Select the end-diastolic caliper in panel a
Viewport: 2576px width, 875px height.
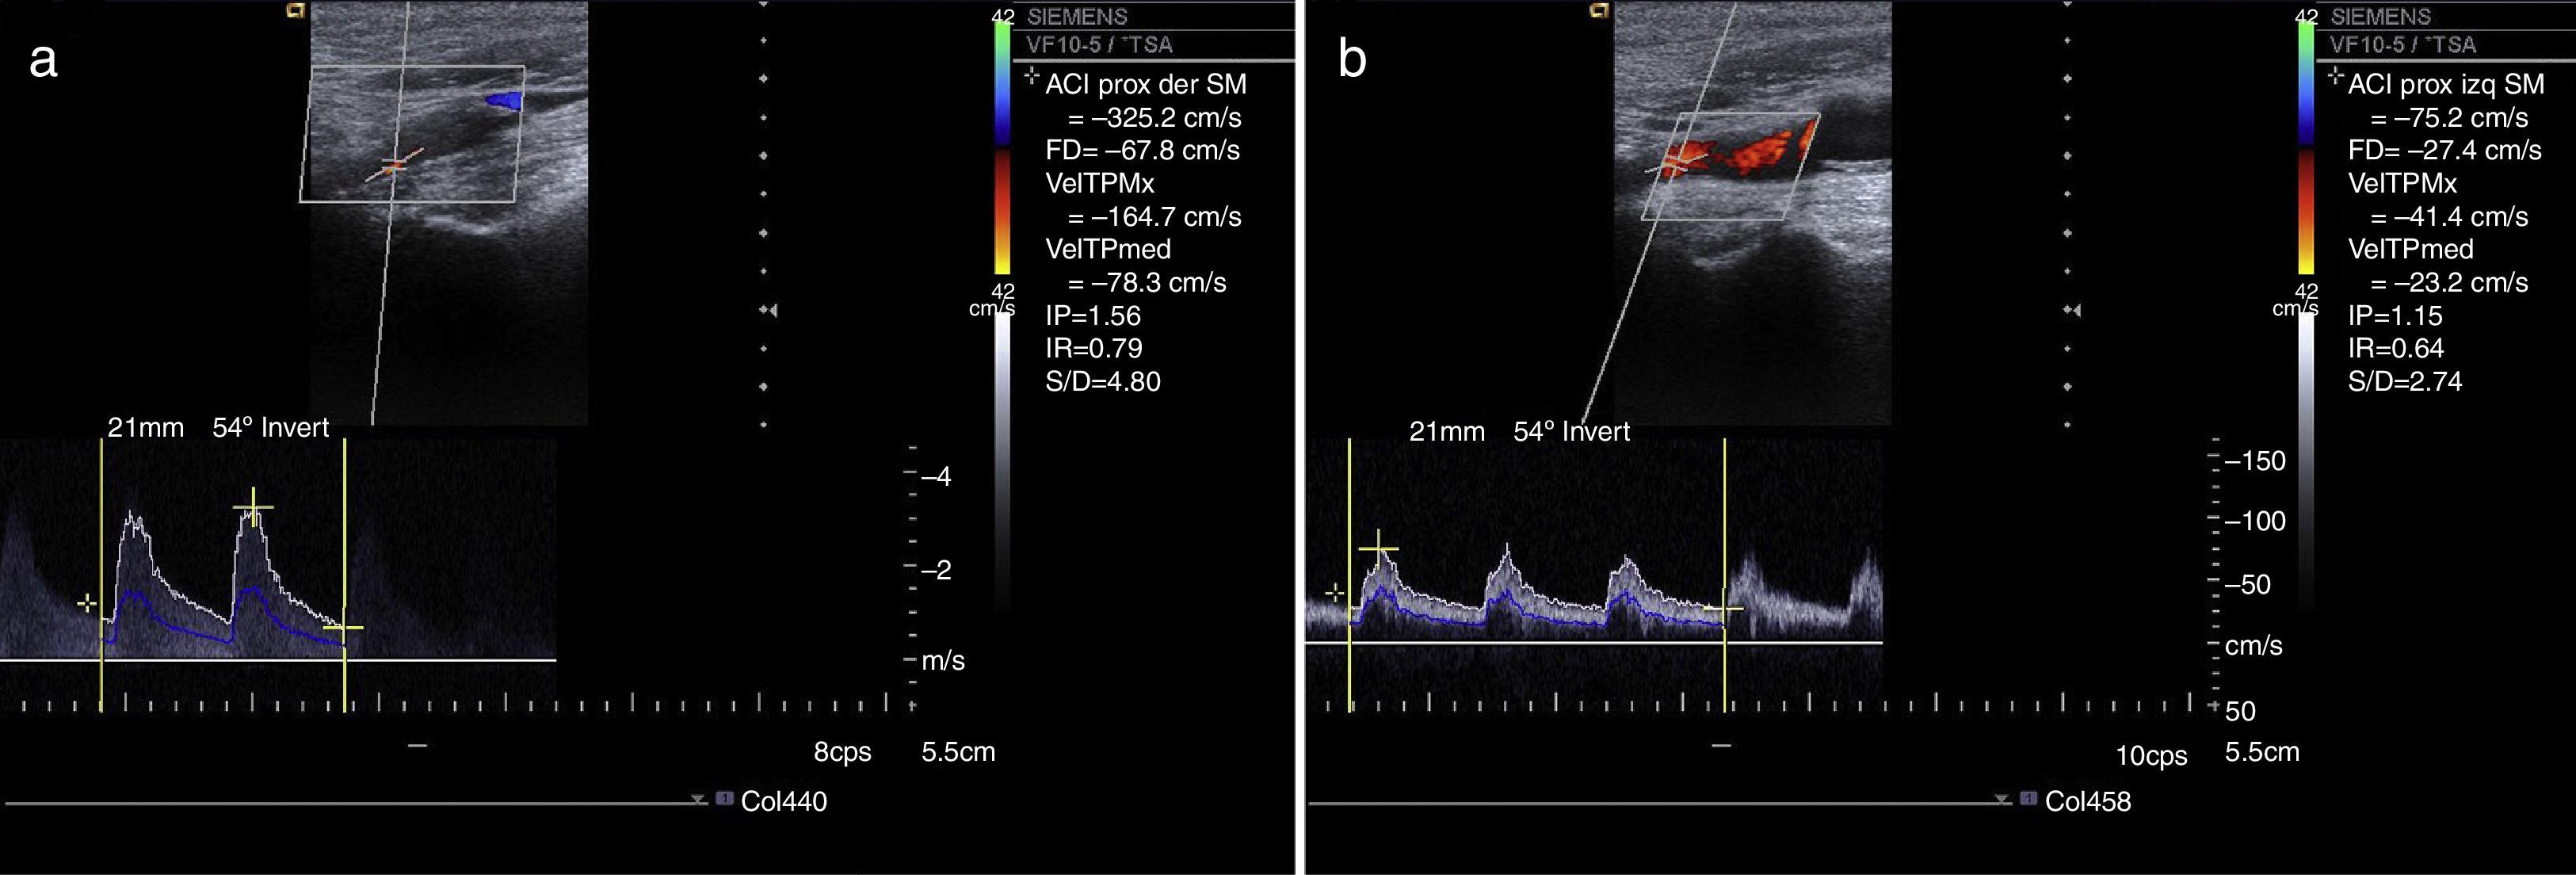(344, 628)
